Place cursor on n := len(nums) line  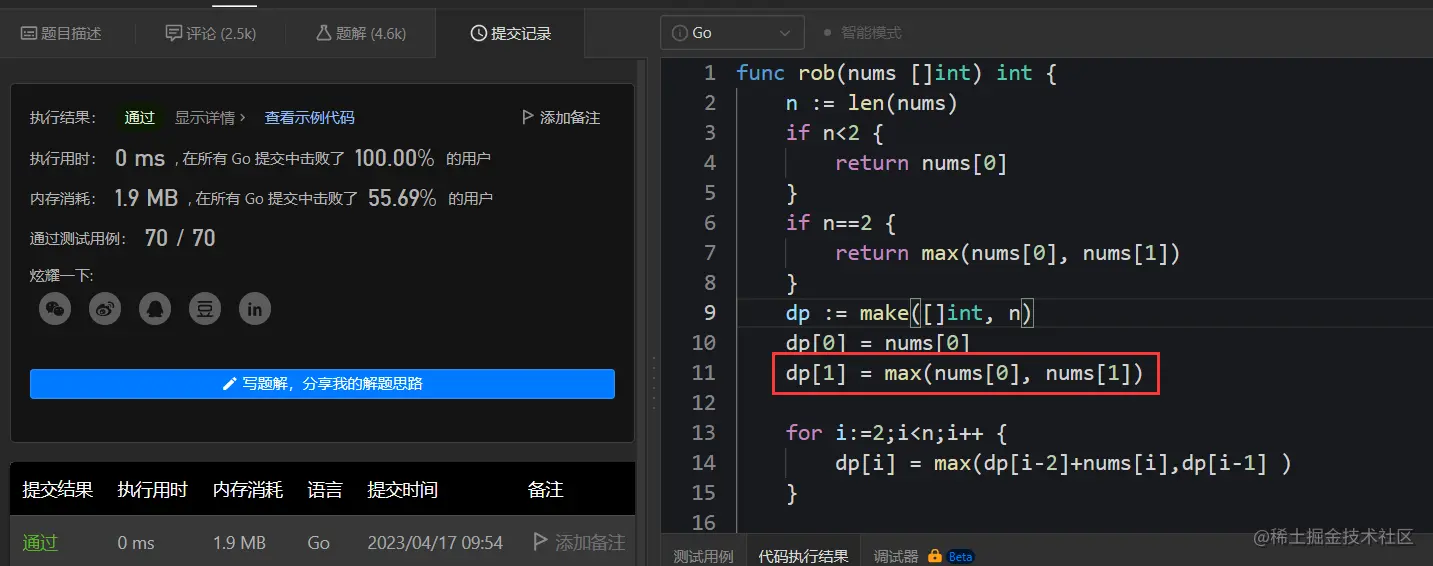pyautogui.click(x=872, y=103)
